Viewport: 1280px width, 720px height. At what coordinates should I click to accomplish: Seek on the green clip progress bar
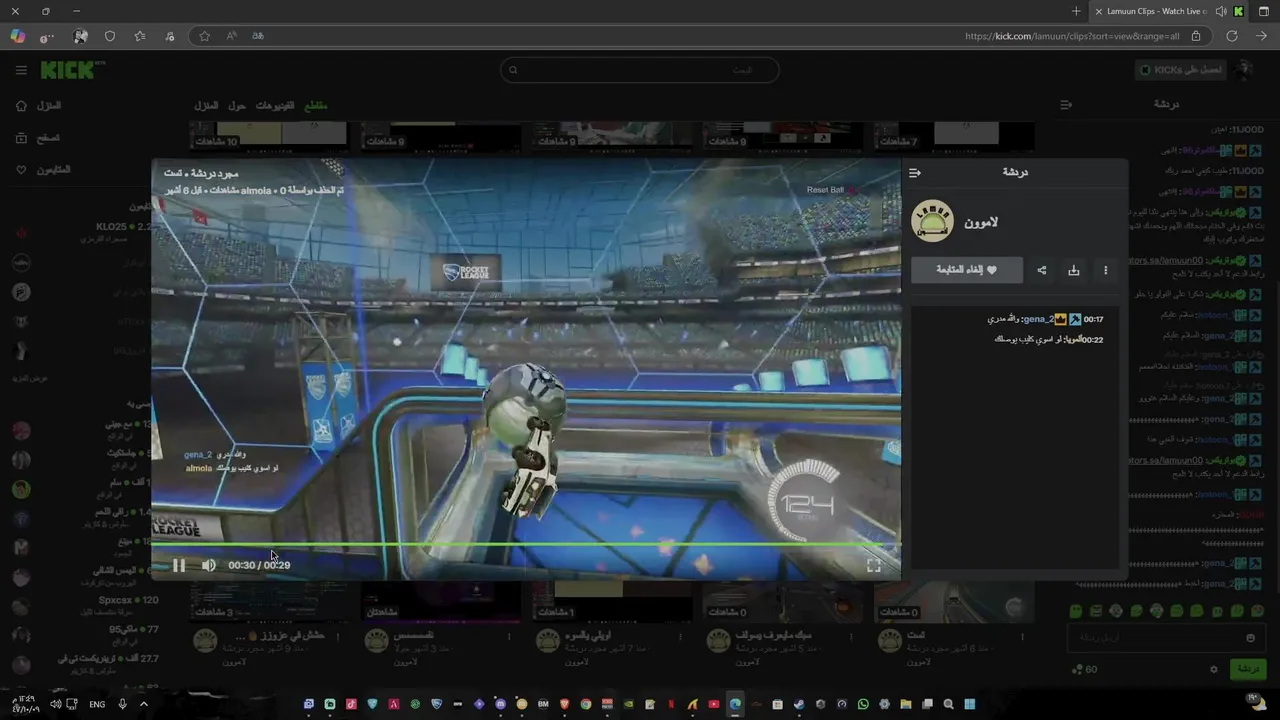click(x=526, y=546)
